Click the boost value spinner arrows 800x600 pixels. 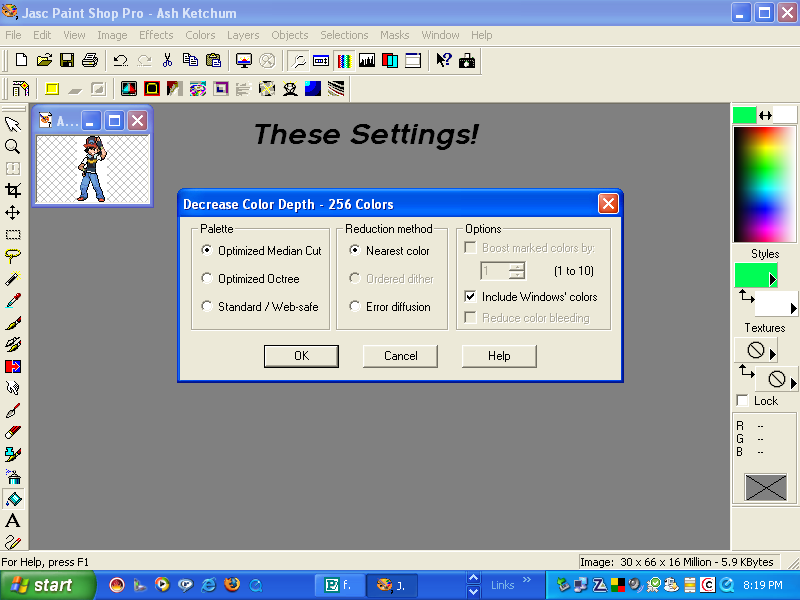coord(517,271)
